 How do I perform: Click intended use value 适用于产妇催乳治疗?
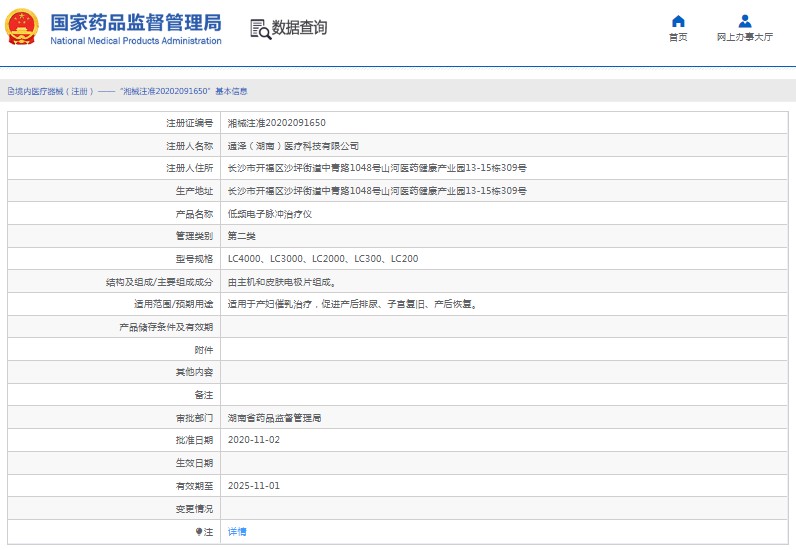(x=352, y=304)
